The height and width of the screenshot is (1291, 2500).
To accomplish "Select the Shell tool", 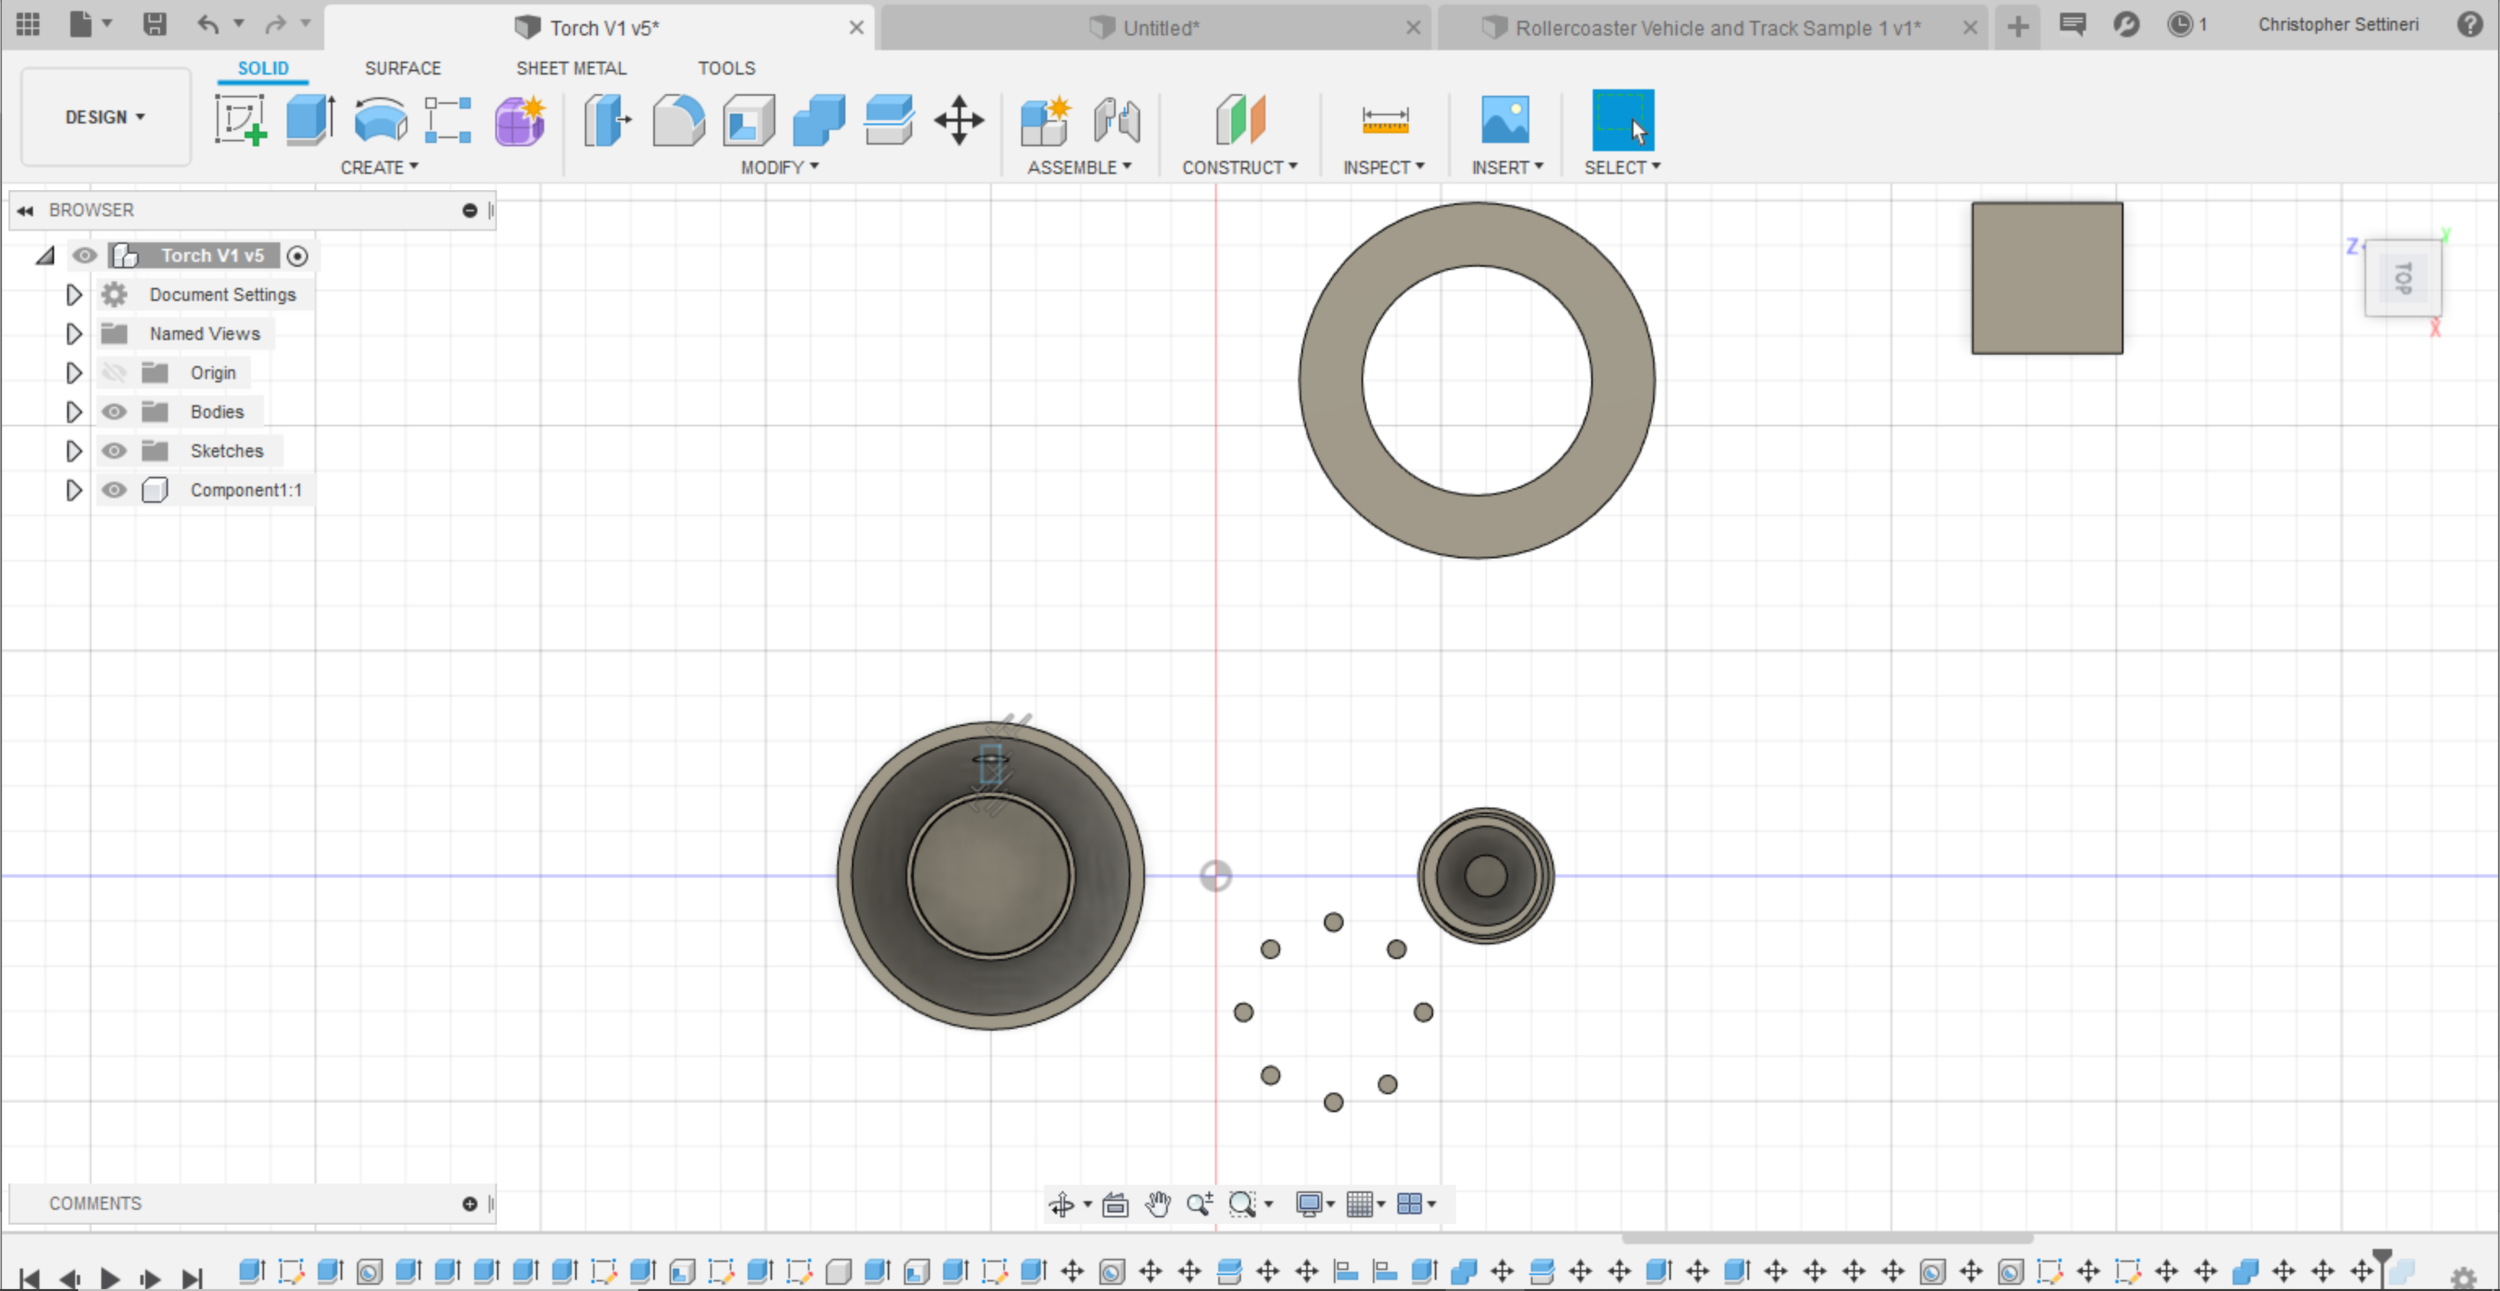I will pos(749,120).
